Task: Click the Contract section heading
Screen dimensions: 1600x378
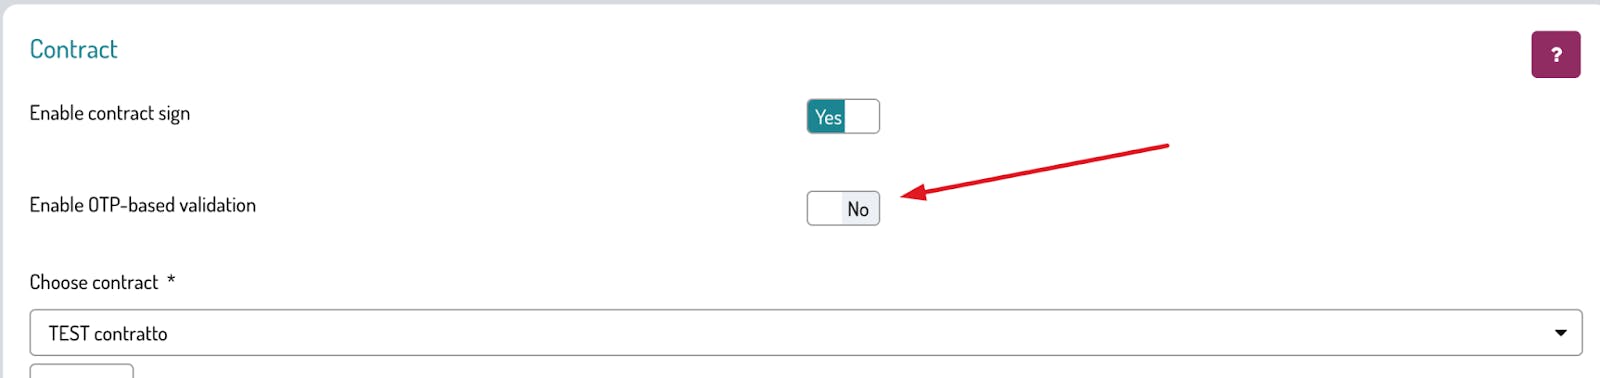Action: tap(73, 49)
